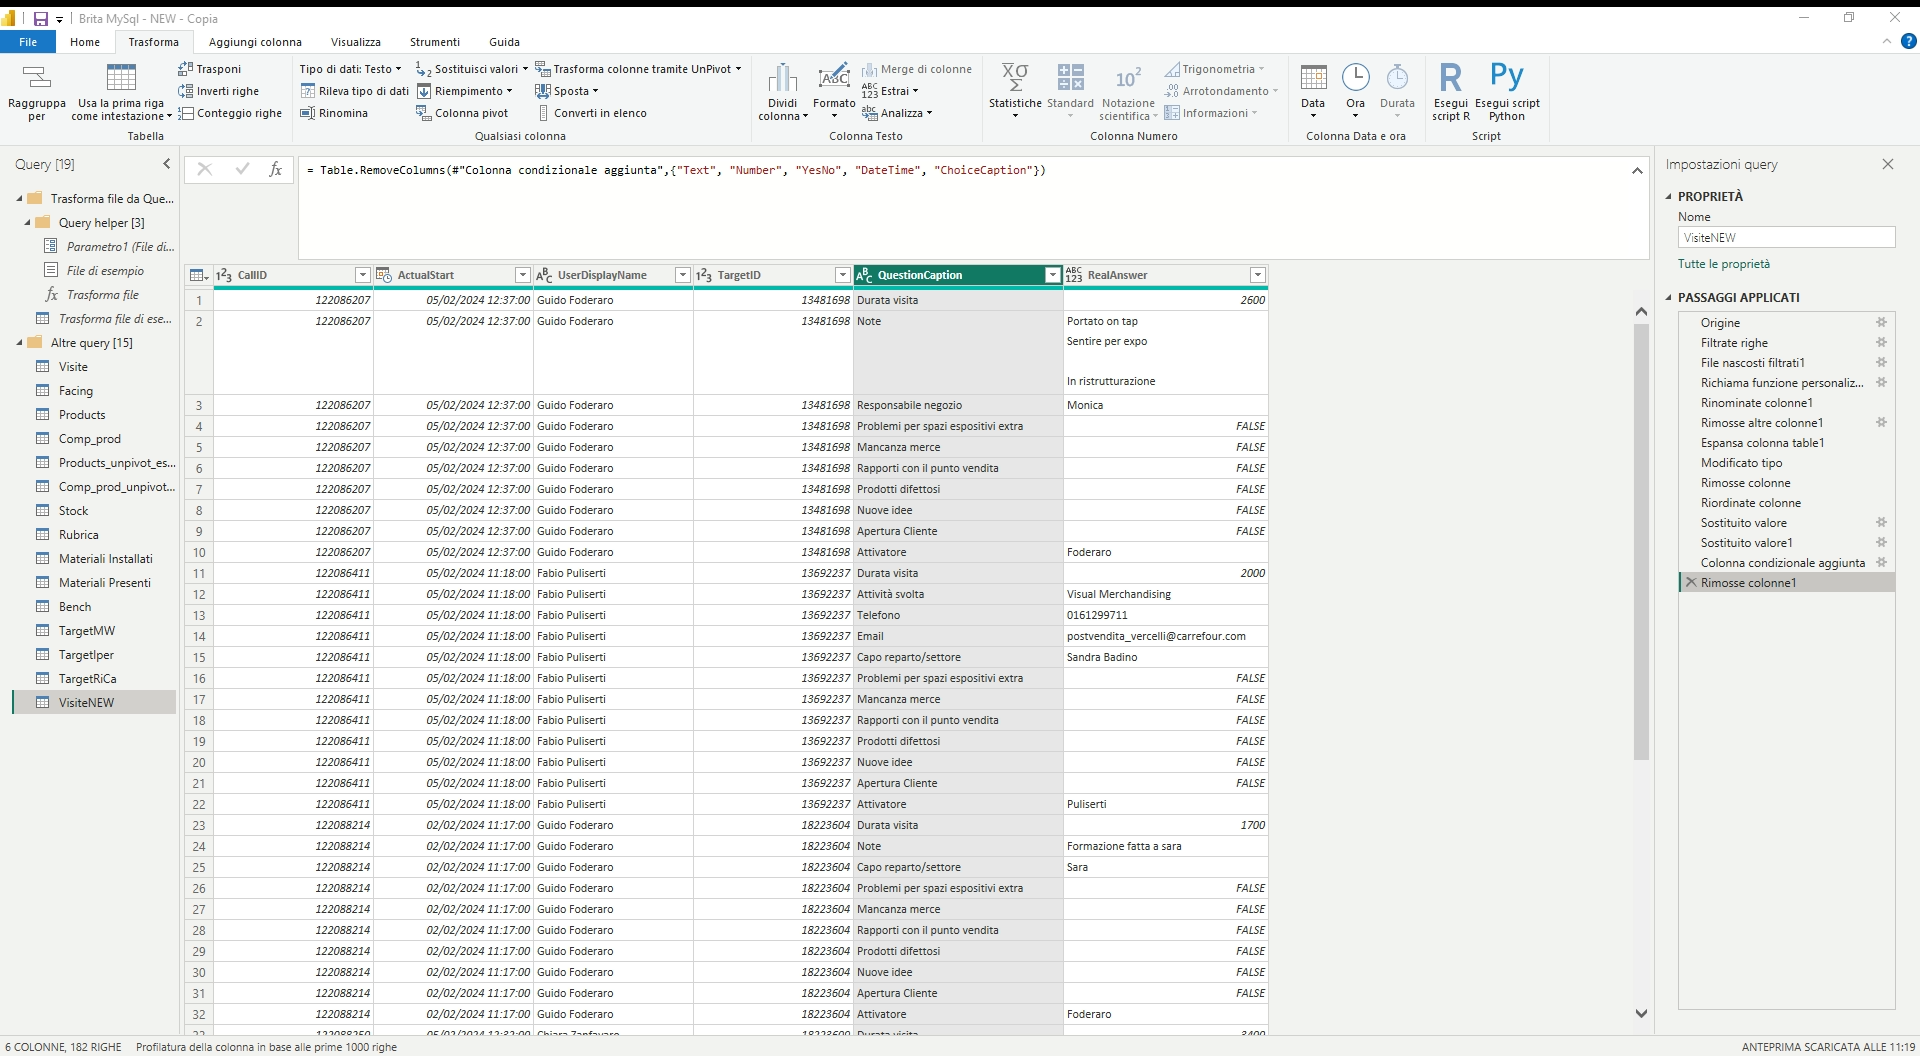Expand the formula bar chevron

tap(1637, 171)
